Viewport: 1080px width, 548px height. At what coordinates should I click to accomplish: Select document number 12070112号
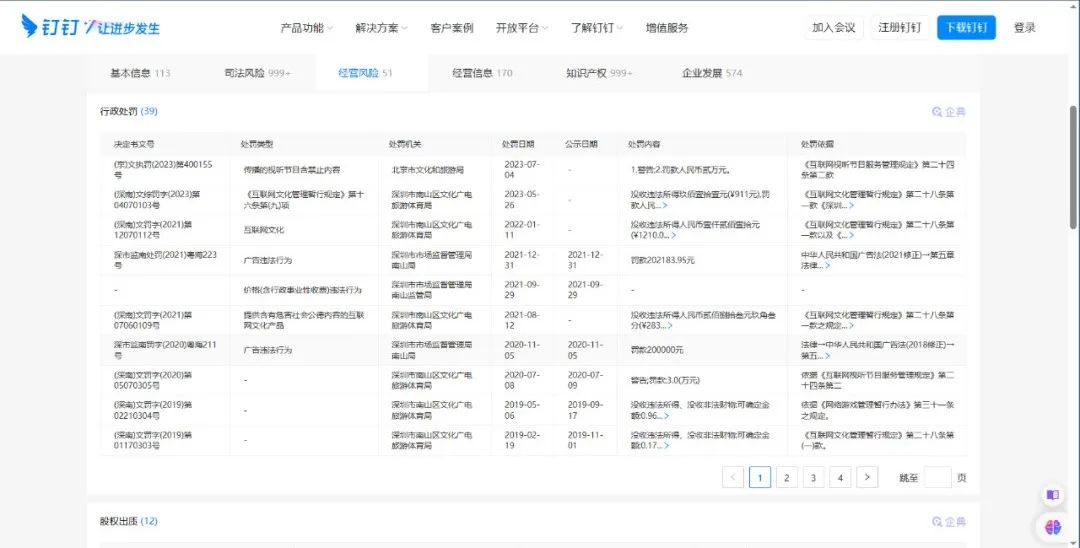[x=153, y=230]
